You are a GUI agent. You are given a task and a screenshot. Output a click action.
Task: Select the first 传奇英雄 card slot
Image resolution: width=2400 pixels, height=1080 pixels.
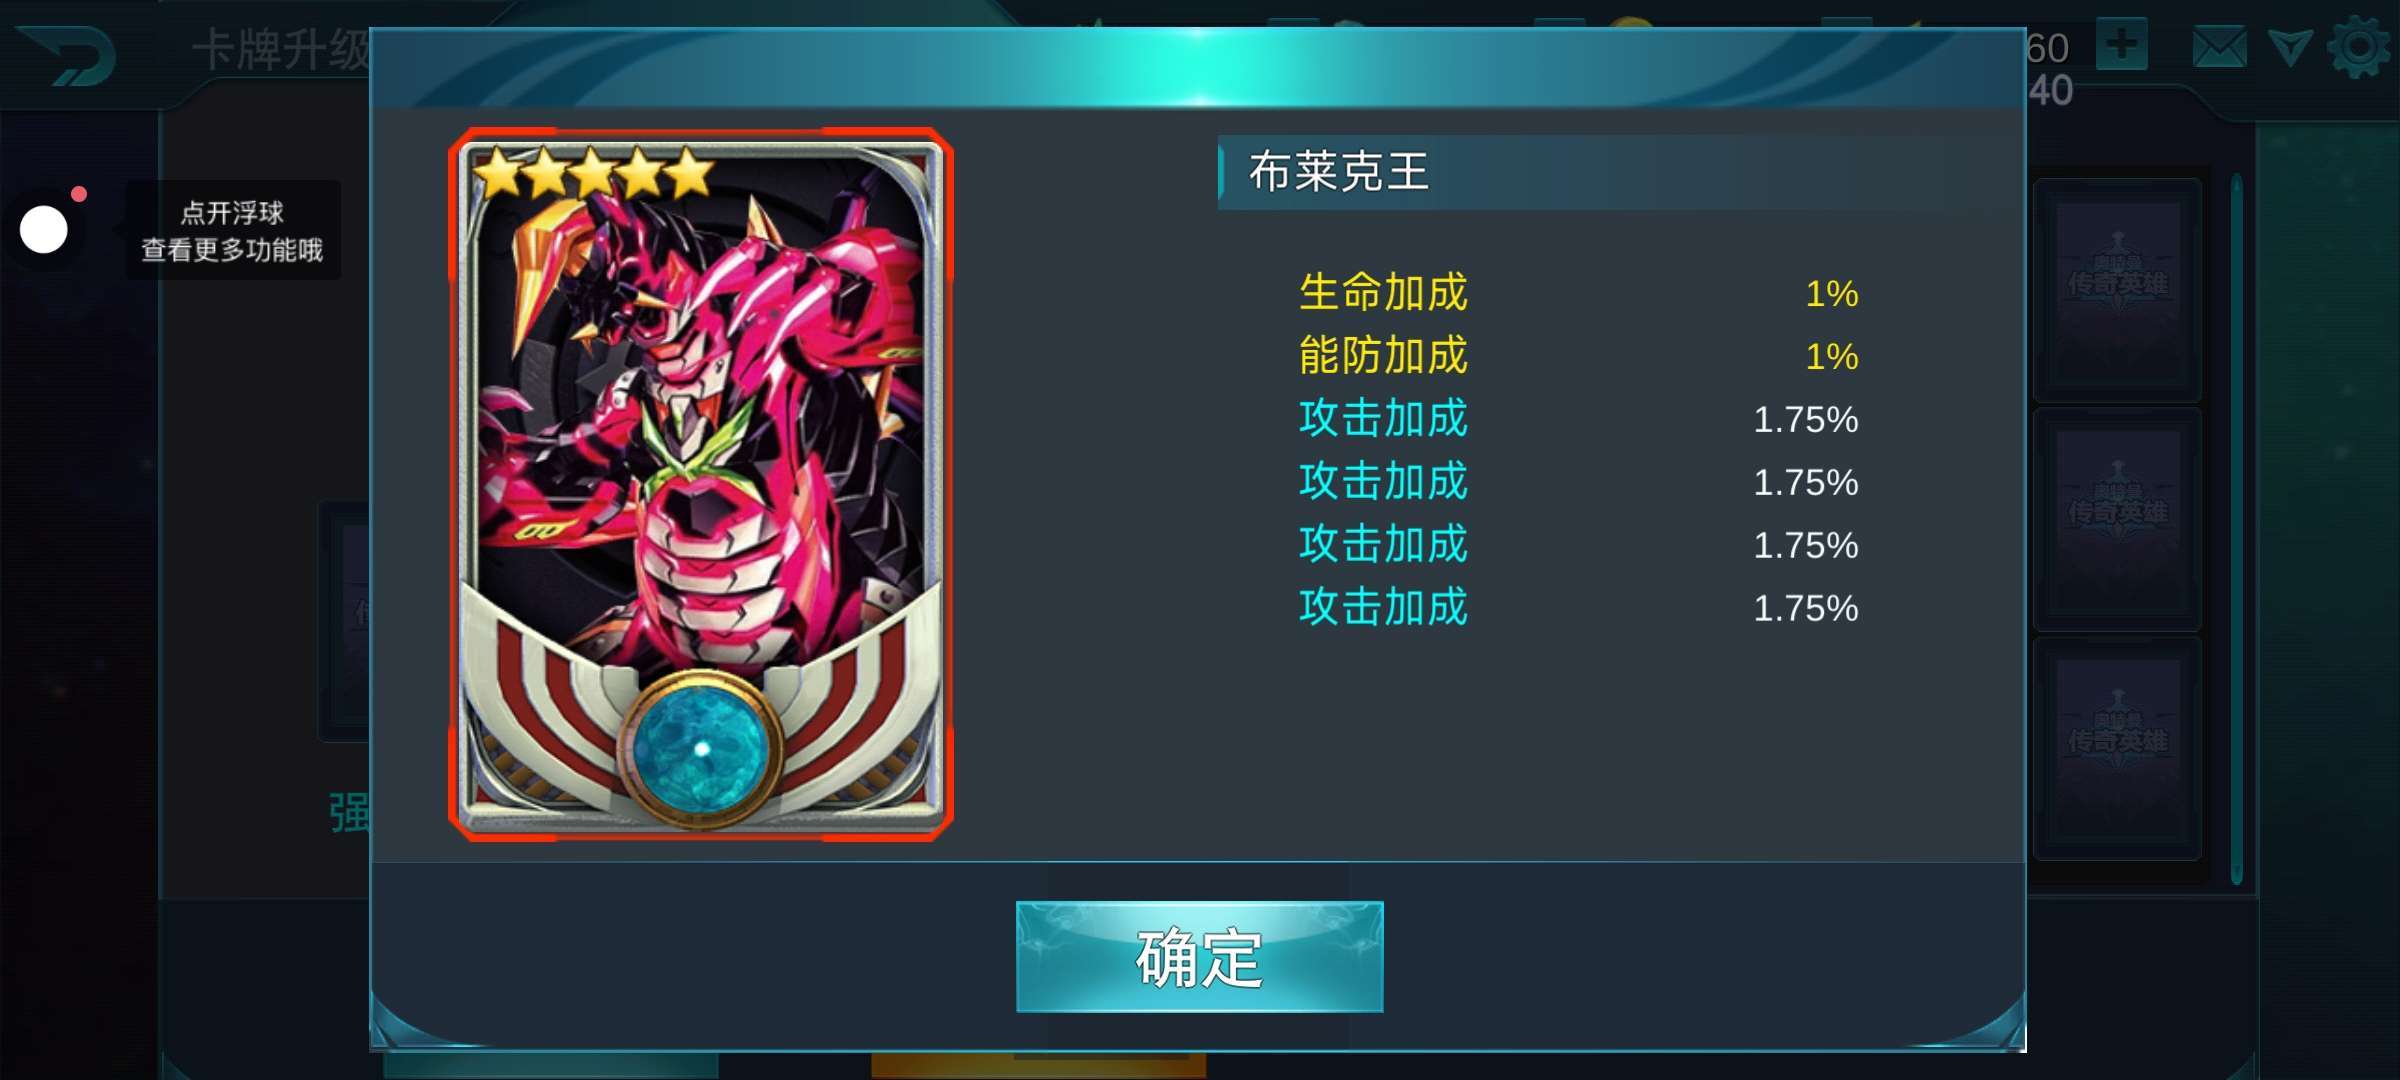click(2118, 290)
